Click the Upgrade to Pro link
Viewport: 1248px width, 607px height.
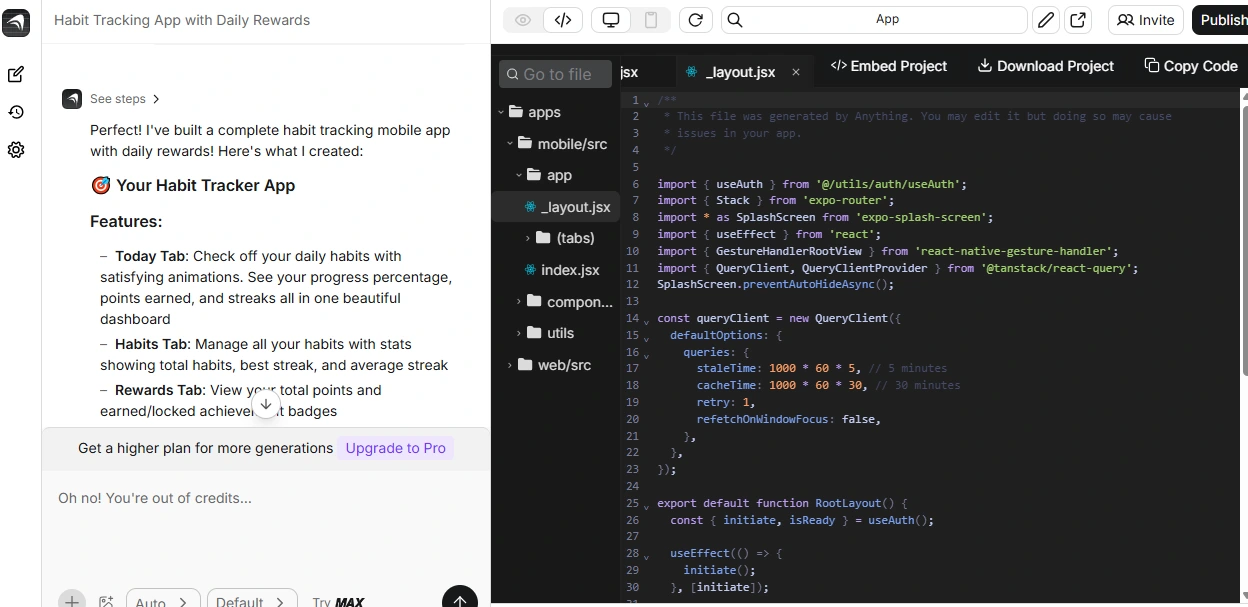point(396,448)
